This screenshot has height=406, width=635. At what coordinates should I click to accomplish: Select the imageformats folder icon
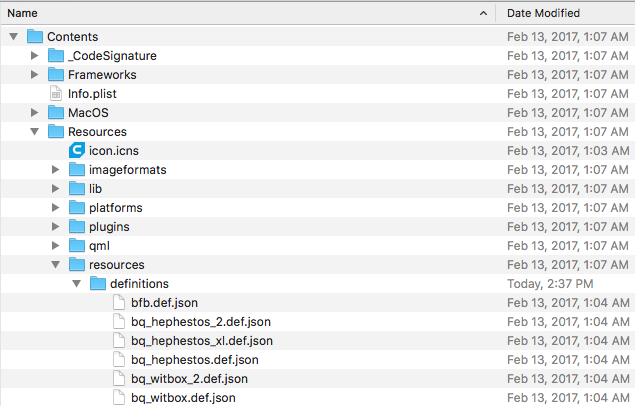[x=77, y=170]
